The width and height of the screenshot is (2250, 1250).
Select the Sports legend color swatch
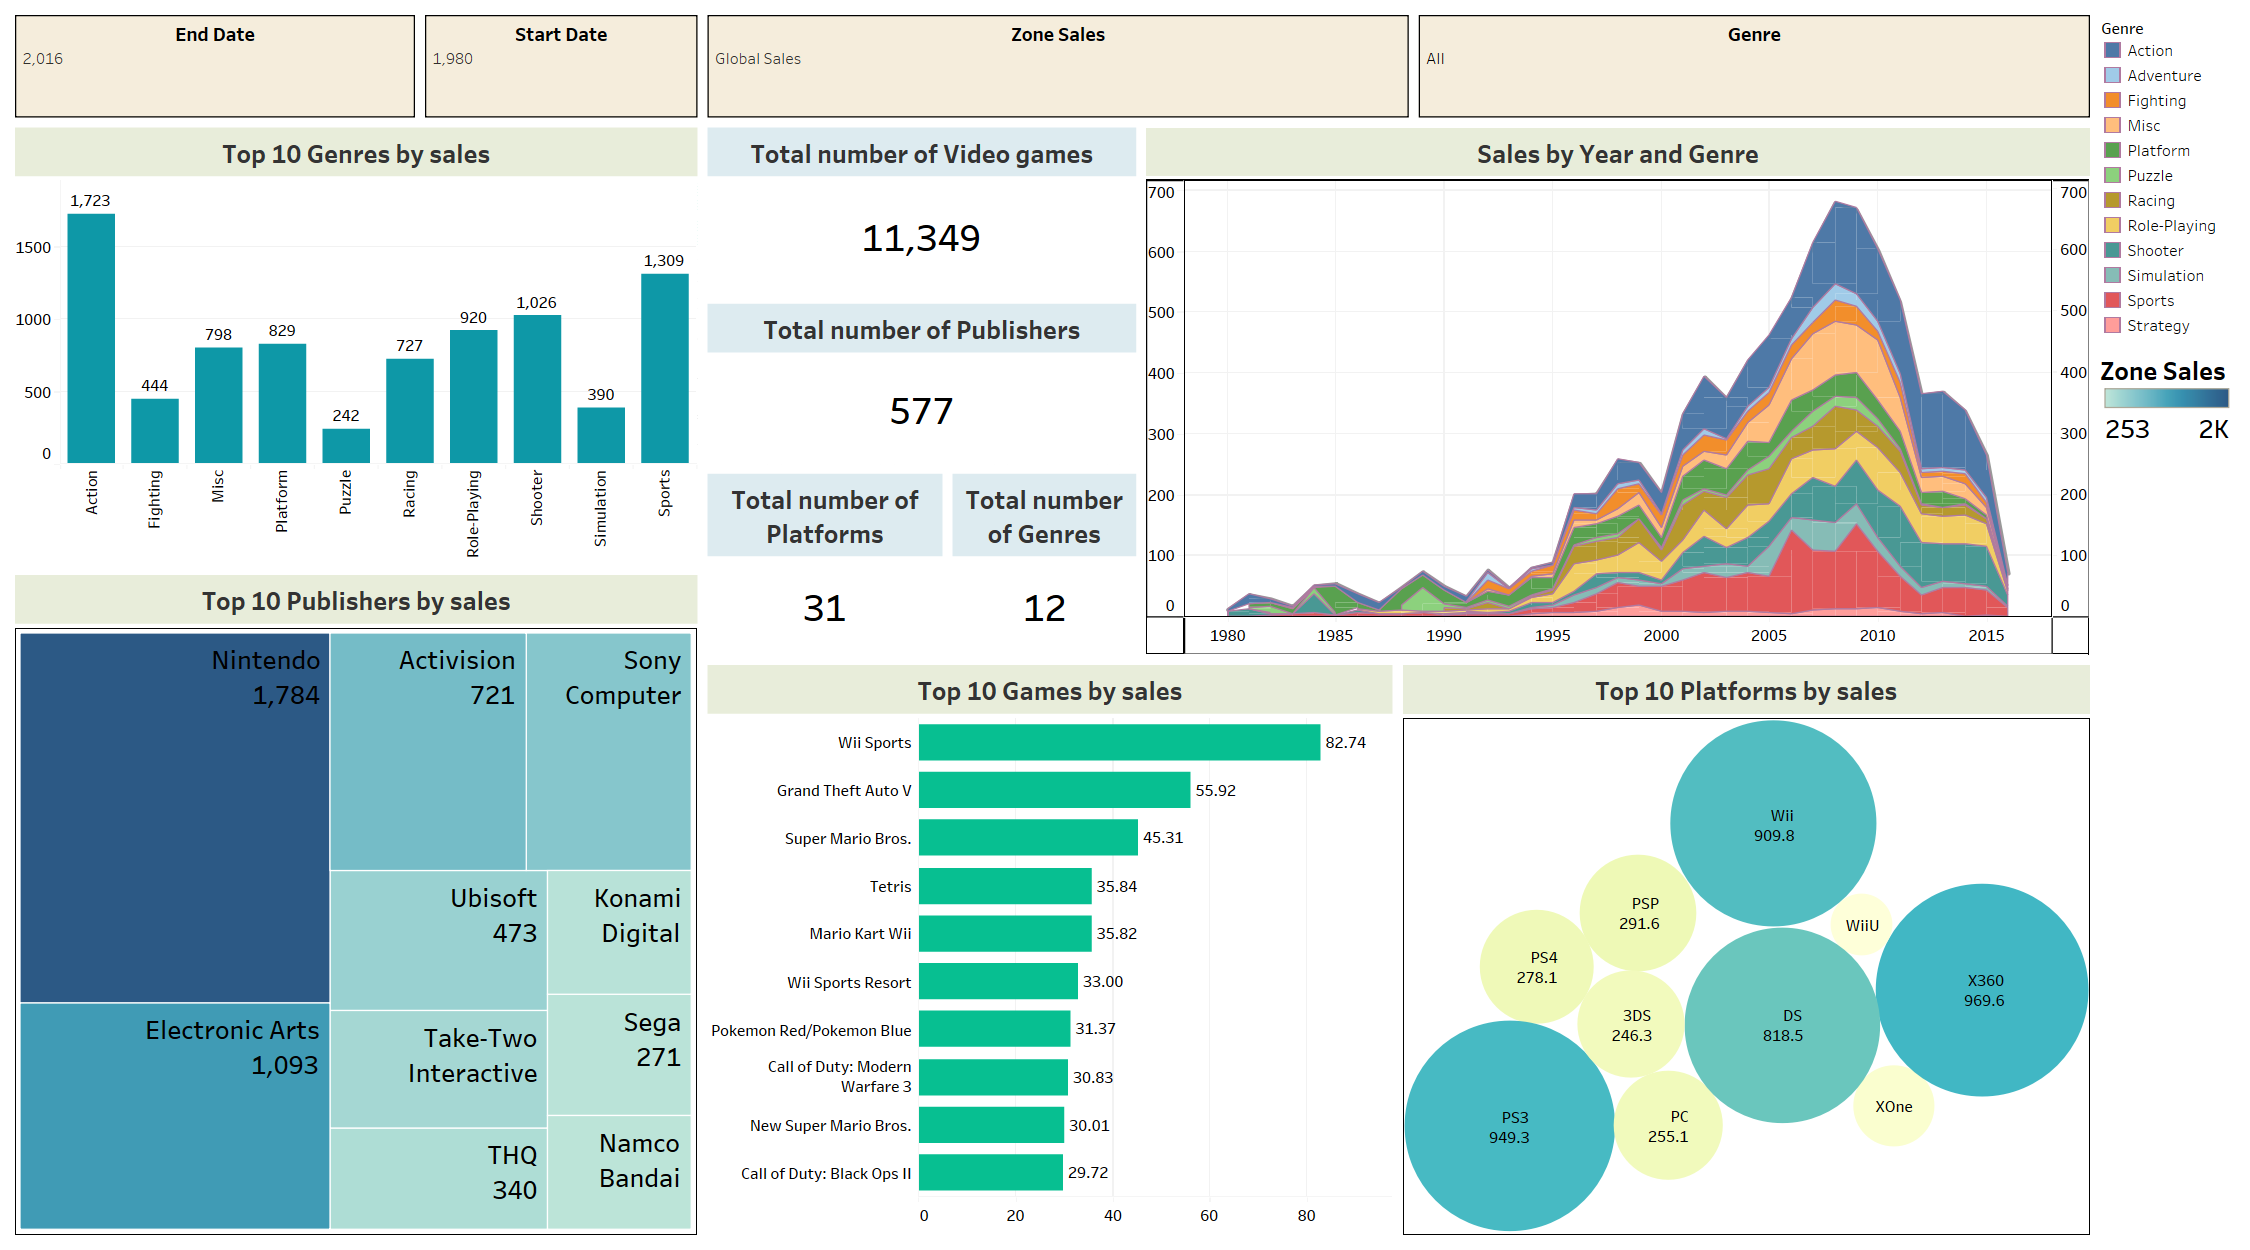click(2112, 300)
